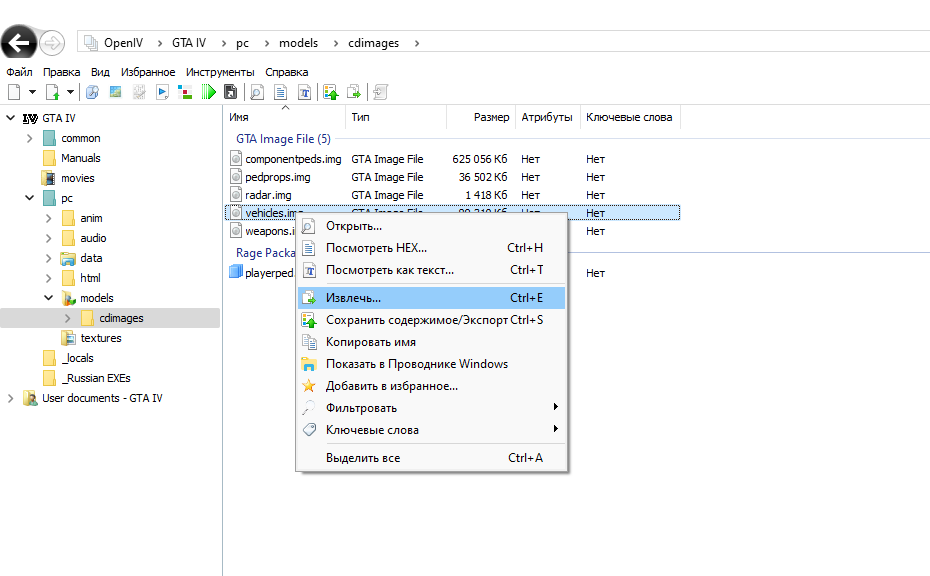Choose Показать в Проводнике Windows
930x576 pixels.
click(x=431, y=364)
